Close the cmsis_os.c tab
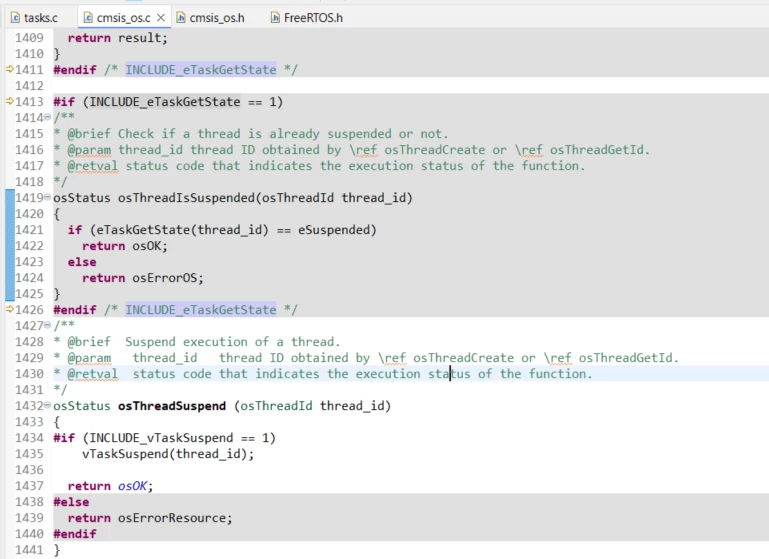769x559 pixels. (x=161, y=18)
